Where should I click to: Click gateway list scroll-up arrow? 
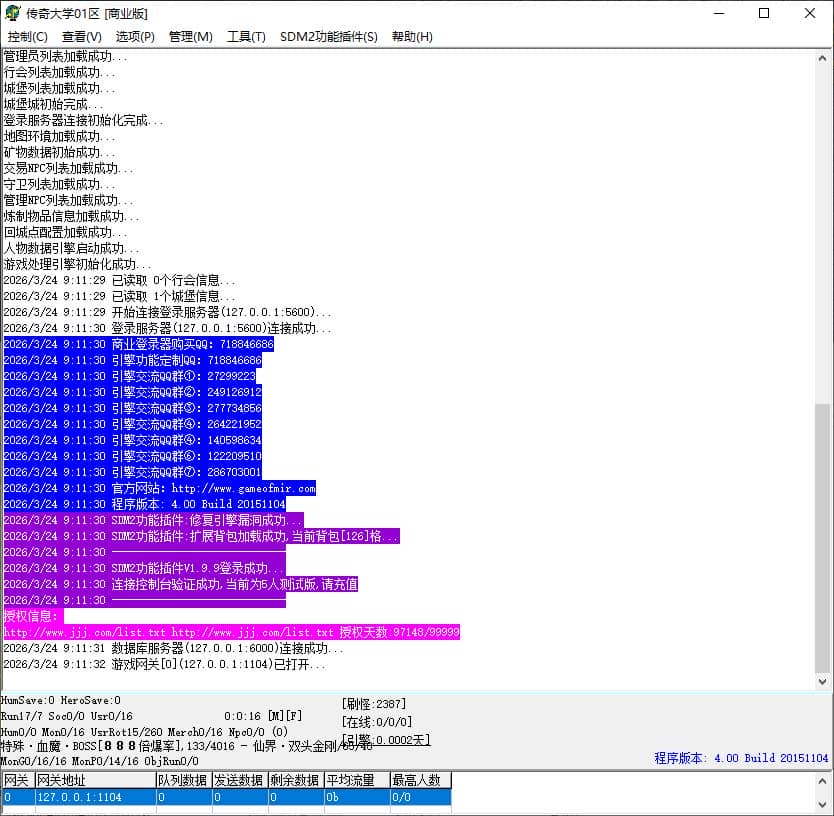(x=822, y=781)
